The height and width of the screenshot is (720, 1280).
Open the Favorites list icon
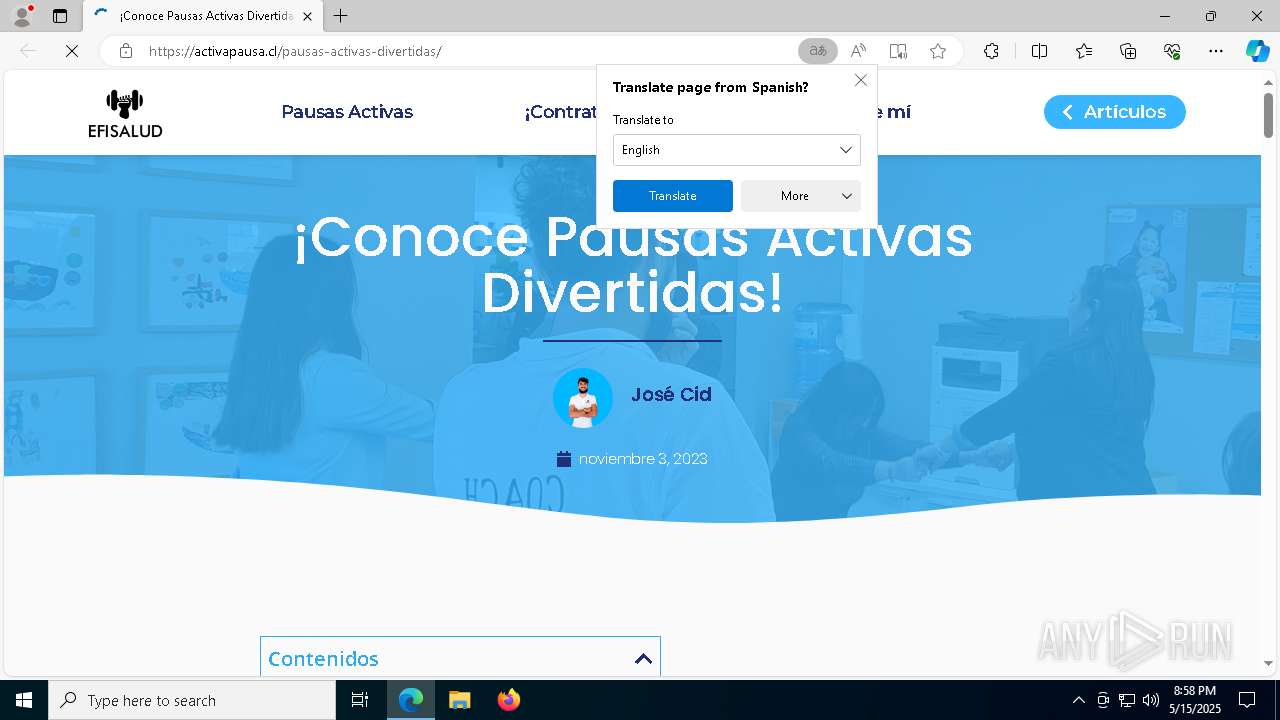click(1084, 51)
